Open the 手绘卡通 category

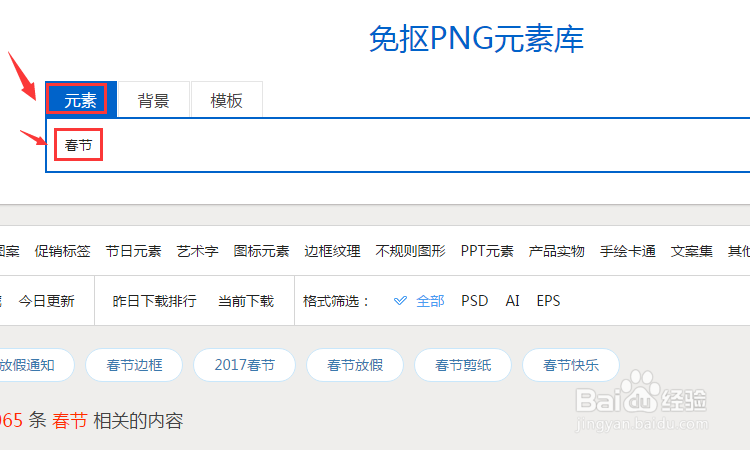click(x=628, y=251)
